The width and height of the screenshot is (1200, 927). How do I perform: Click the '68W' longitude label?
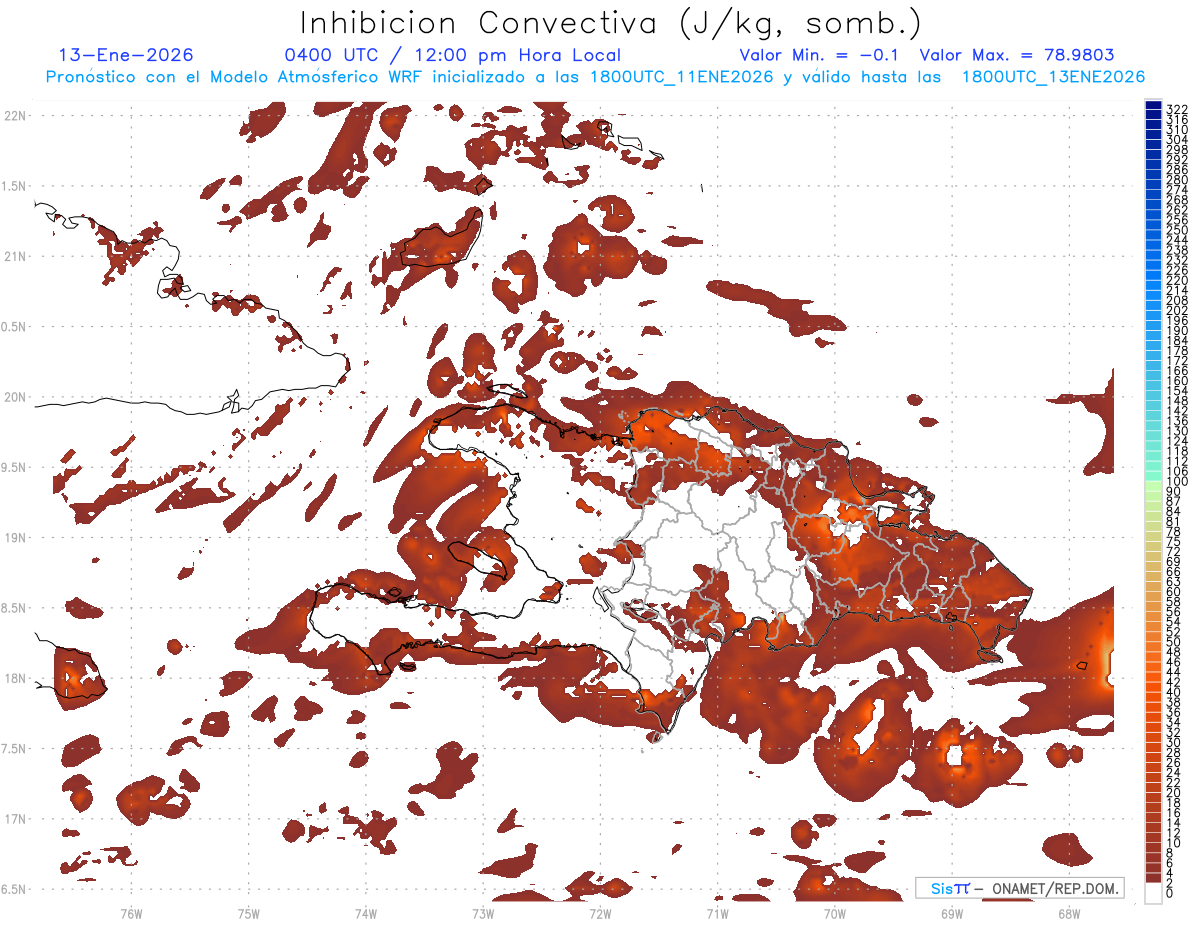coord(1069,913)
